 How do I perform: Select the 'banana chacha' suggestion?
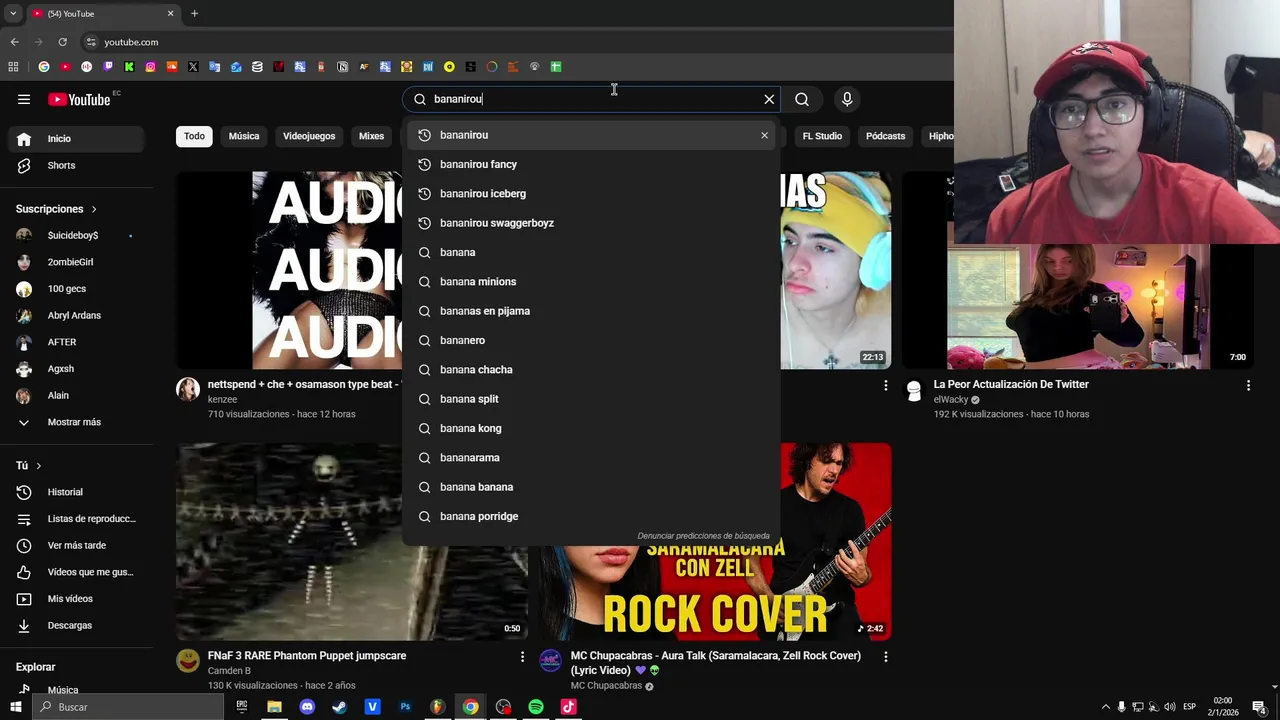590,369
